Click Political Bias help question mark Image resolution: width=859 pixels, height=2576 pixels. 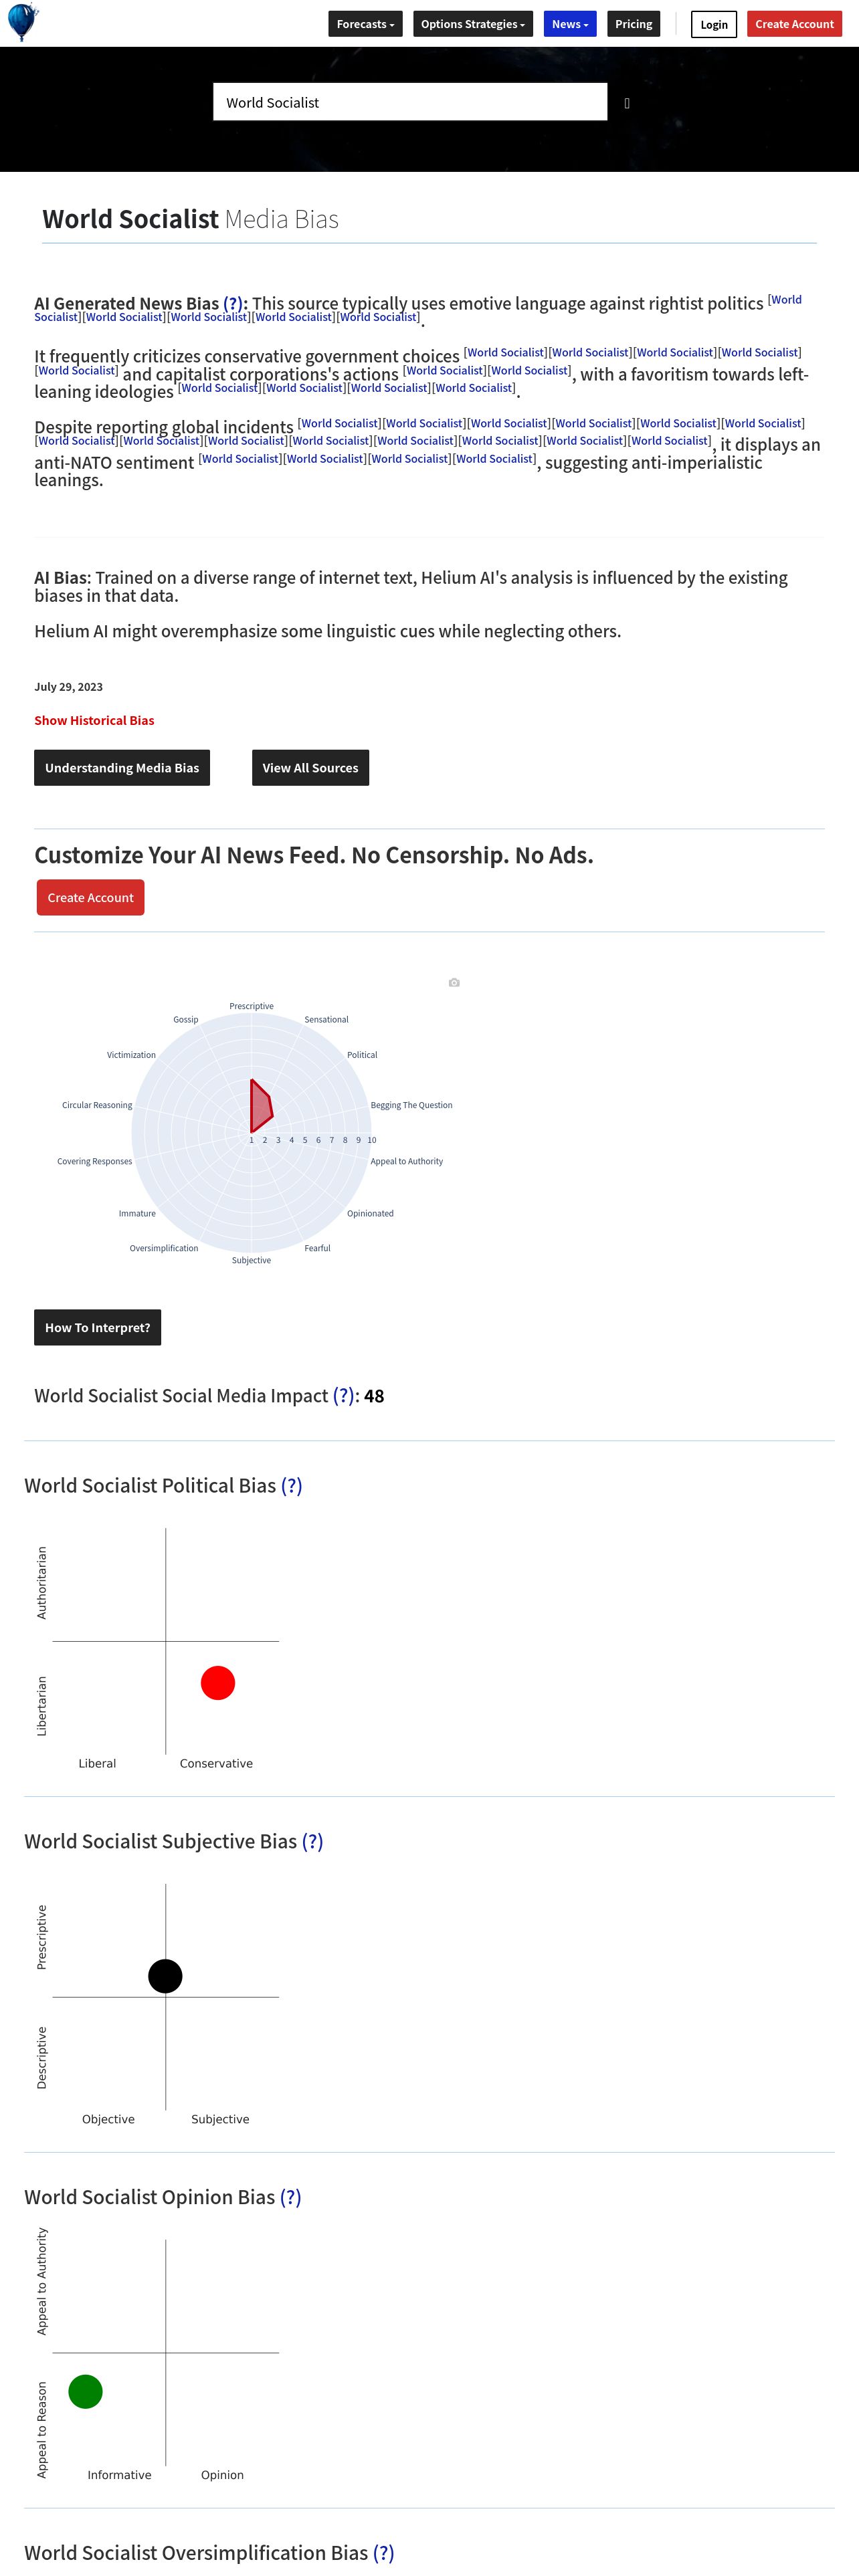[291, 1486]
